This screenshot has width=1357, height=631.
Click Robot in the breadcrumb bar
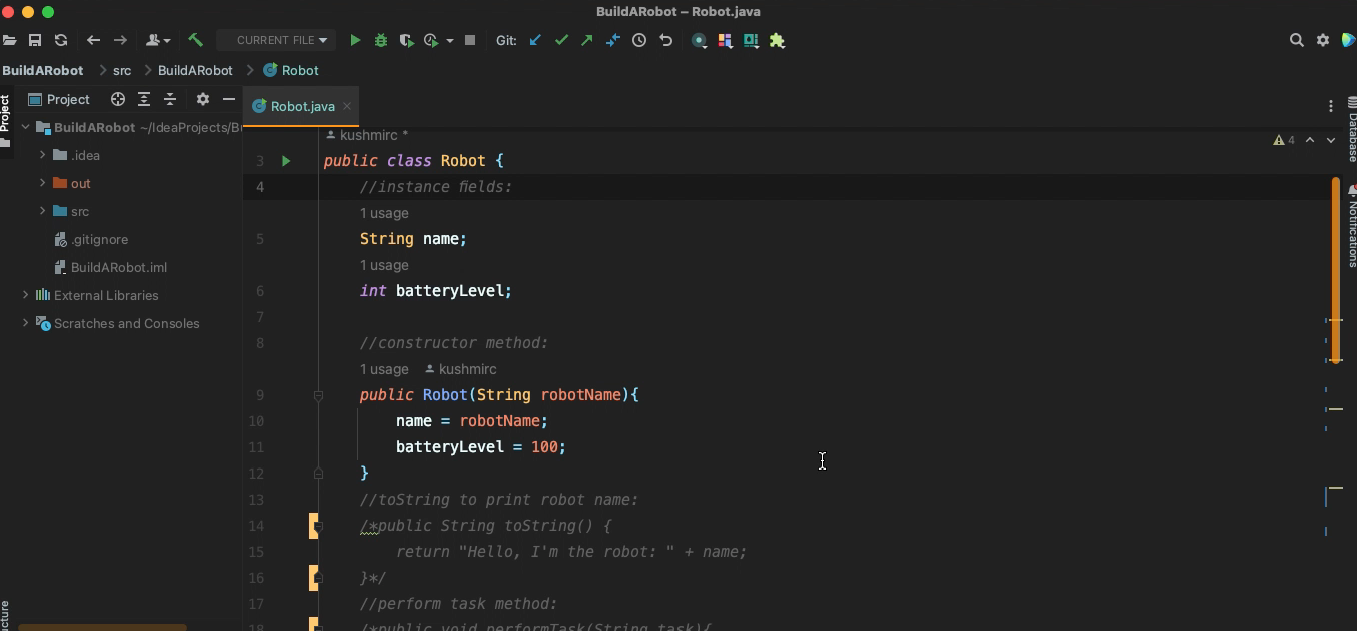pyautogui.click(x=297, y=71)
